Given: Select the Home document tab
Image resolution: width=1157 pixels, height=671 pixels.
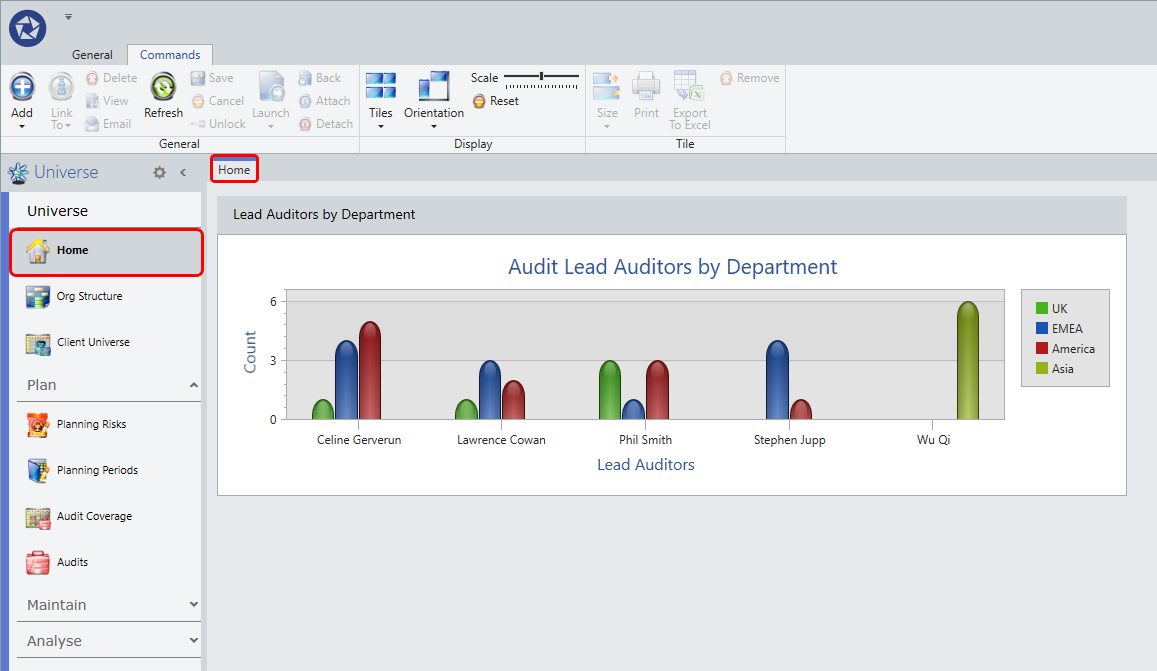Looking at the screenshot, I should pos(234,170).
